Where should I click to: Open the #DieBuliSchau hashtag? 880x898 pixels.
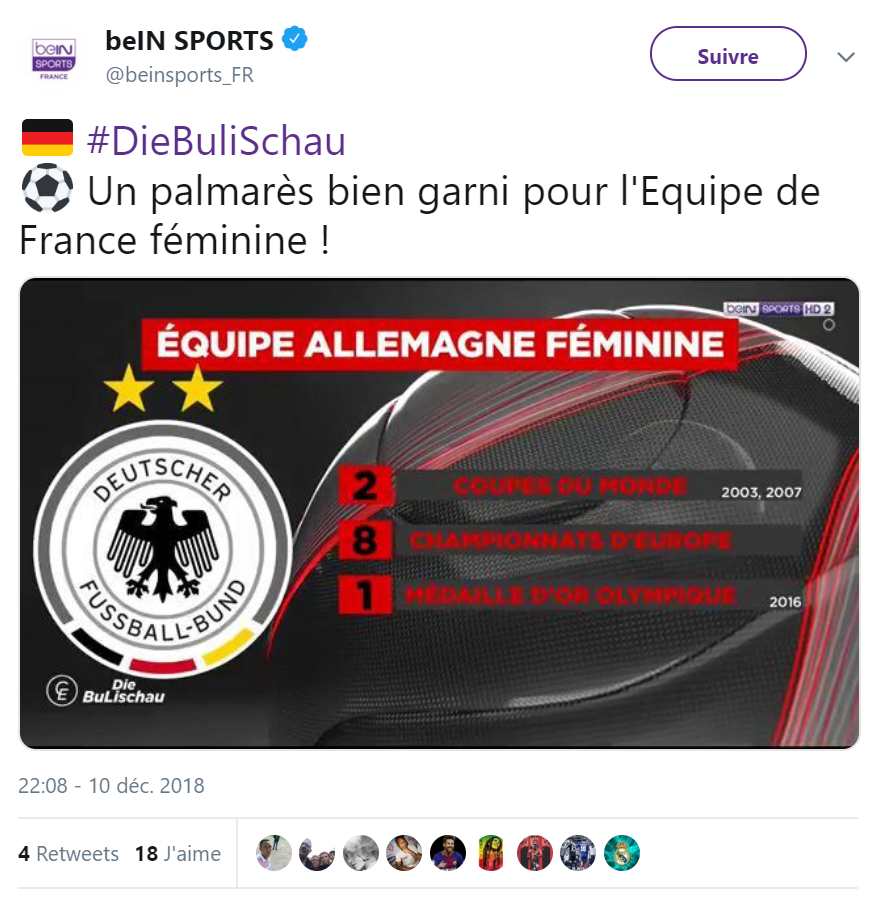point(216,141)
